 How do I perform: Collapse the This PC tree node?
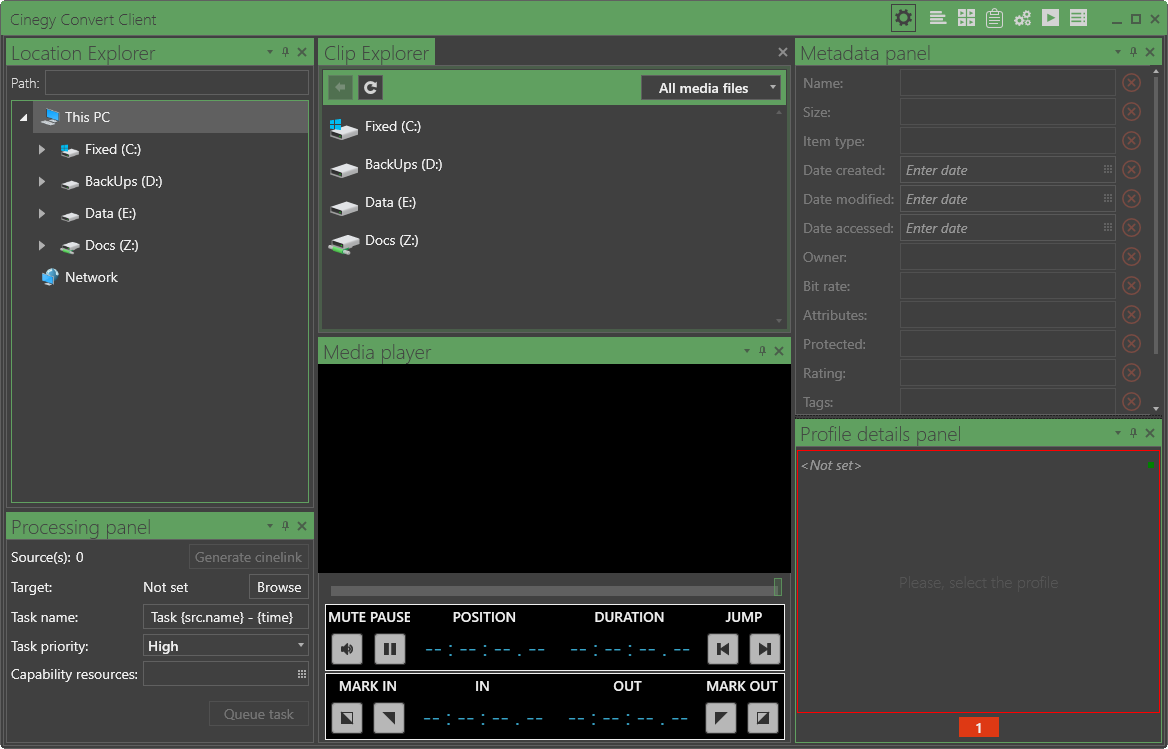[x=24, y=118]
